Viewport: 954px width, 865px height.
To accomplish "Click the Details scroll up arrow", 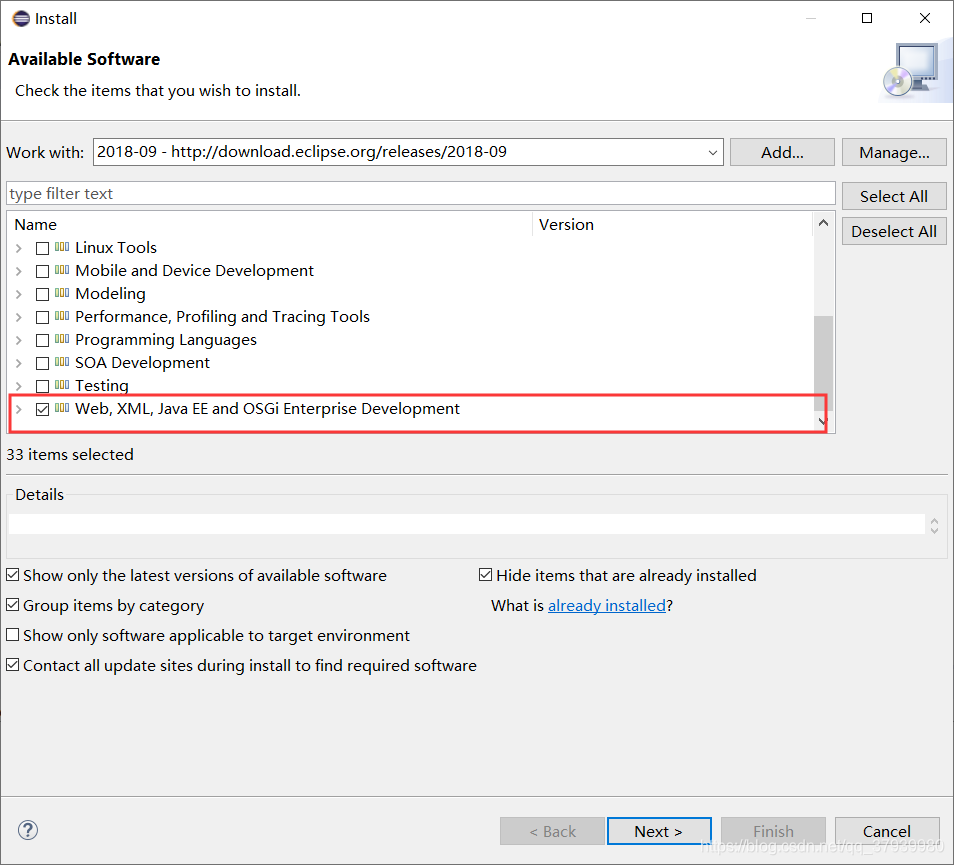I will pos(935,521).
